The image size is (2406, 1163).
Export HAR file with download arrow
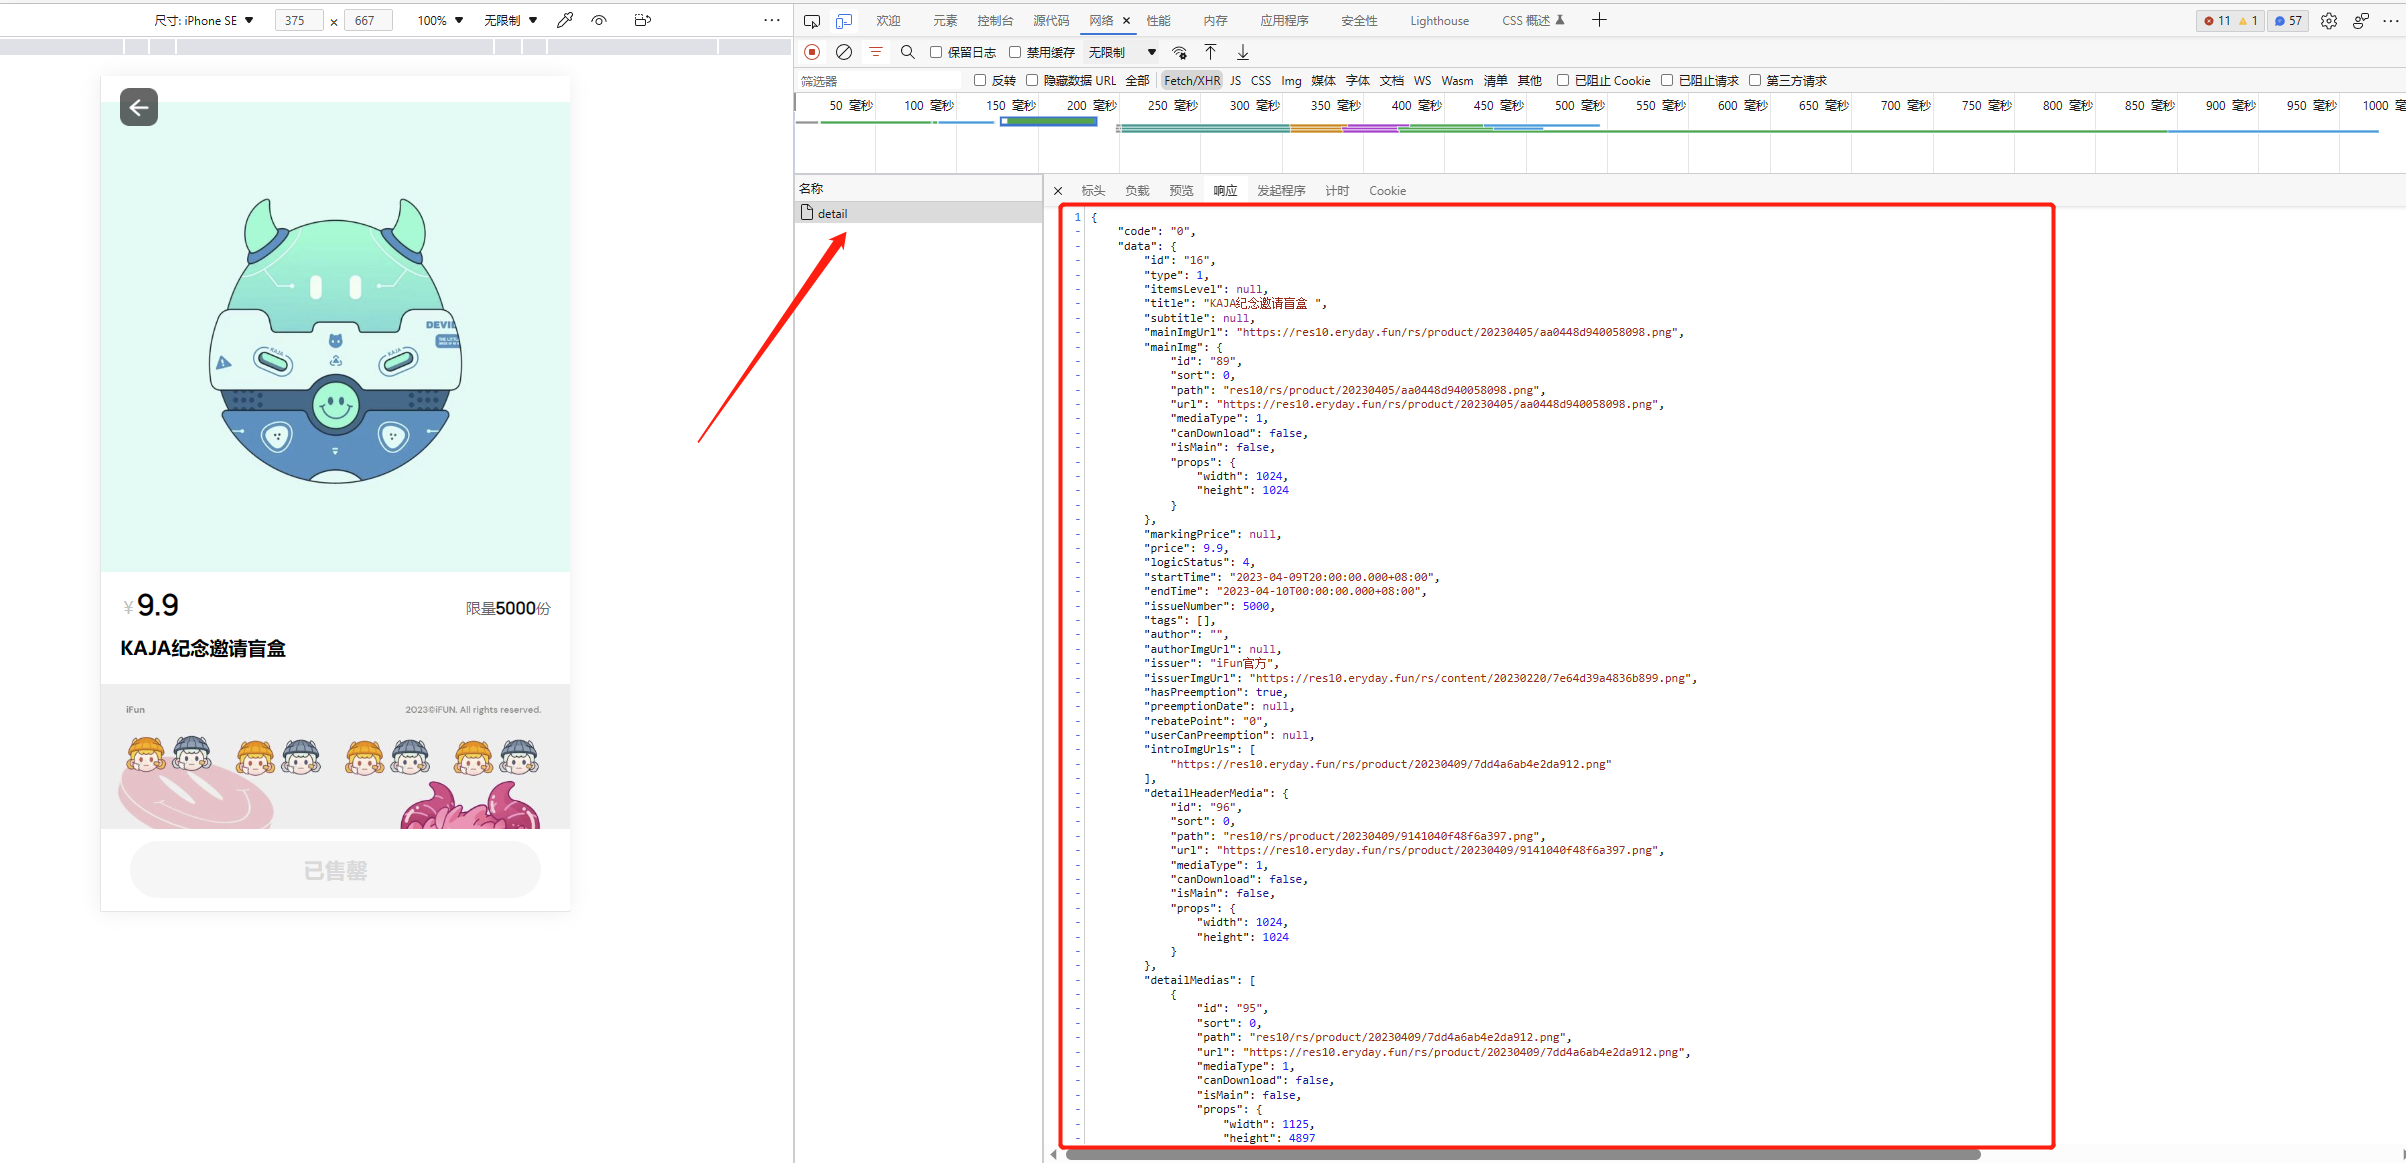tap(1243, 52)
